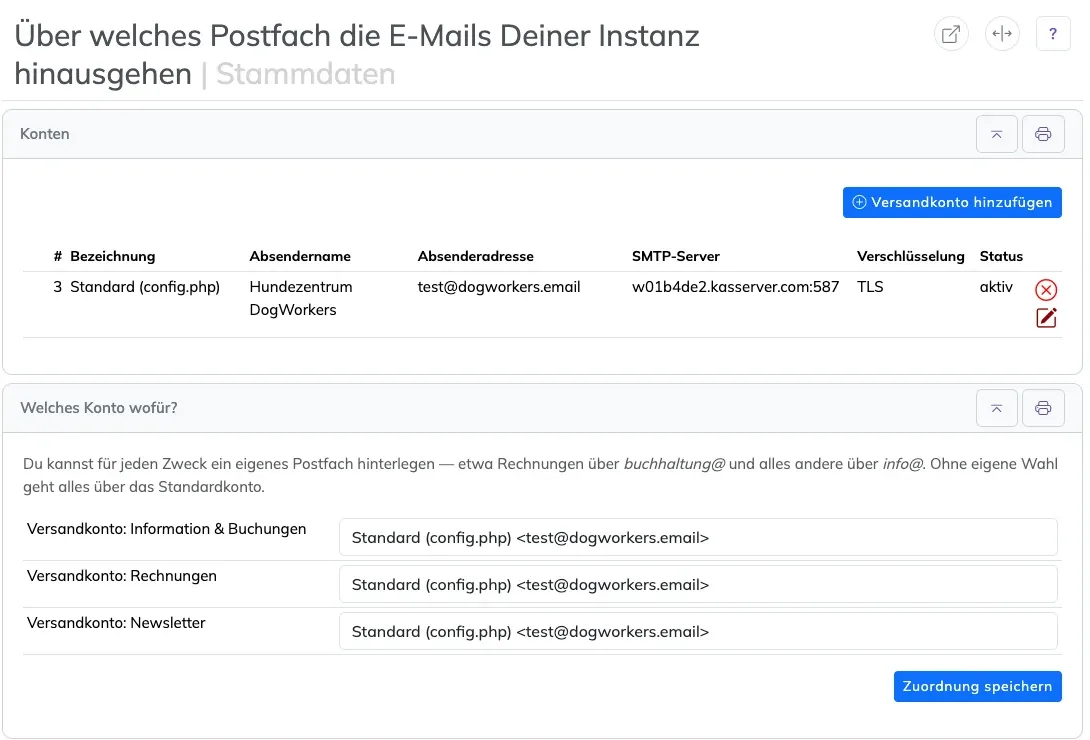Click the Welches Konto wofür? heading
This screenshot has width=1090, height=740.
99,408
